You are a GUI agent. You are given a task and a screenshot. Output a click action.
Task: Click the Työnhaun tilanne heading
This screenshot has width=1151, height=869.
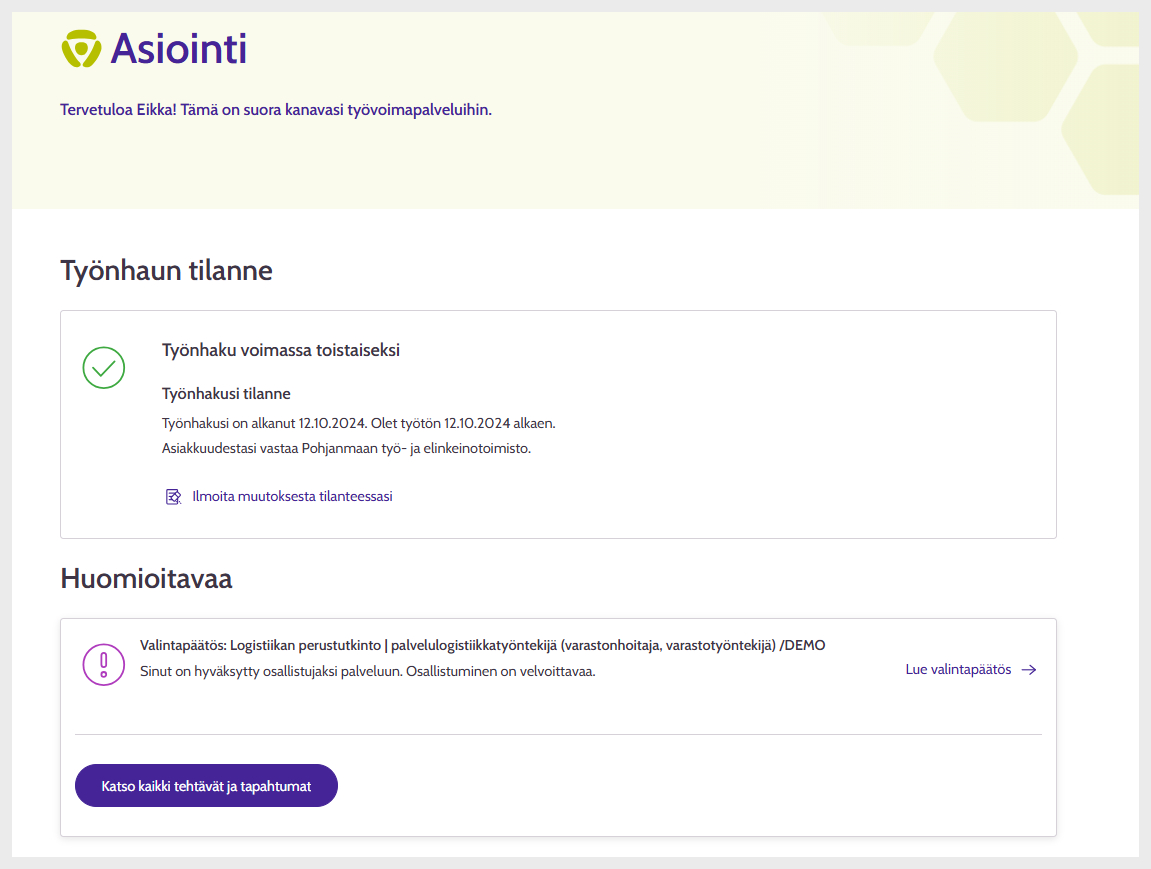coord(166,271)
